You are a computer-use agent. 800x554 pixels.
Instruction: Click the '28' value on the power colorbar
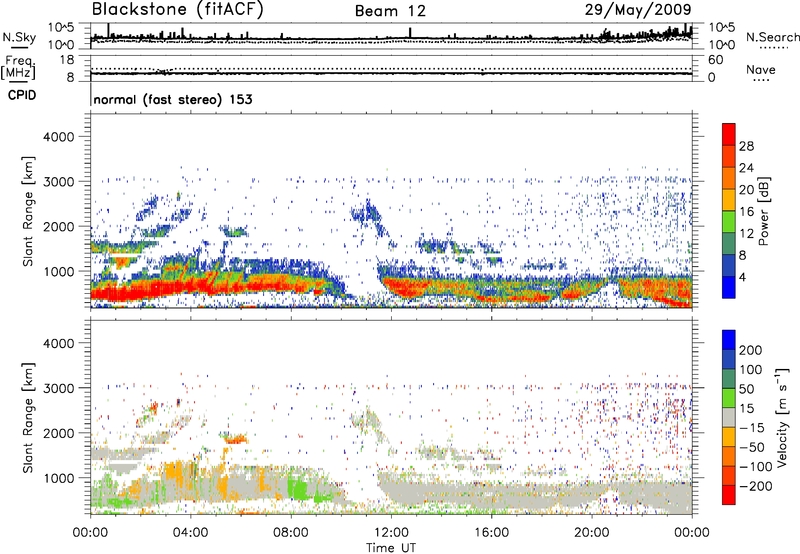[746, 146]
